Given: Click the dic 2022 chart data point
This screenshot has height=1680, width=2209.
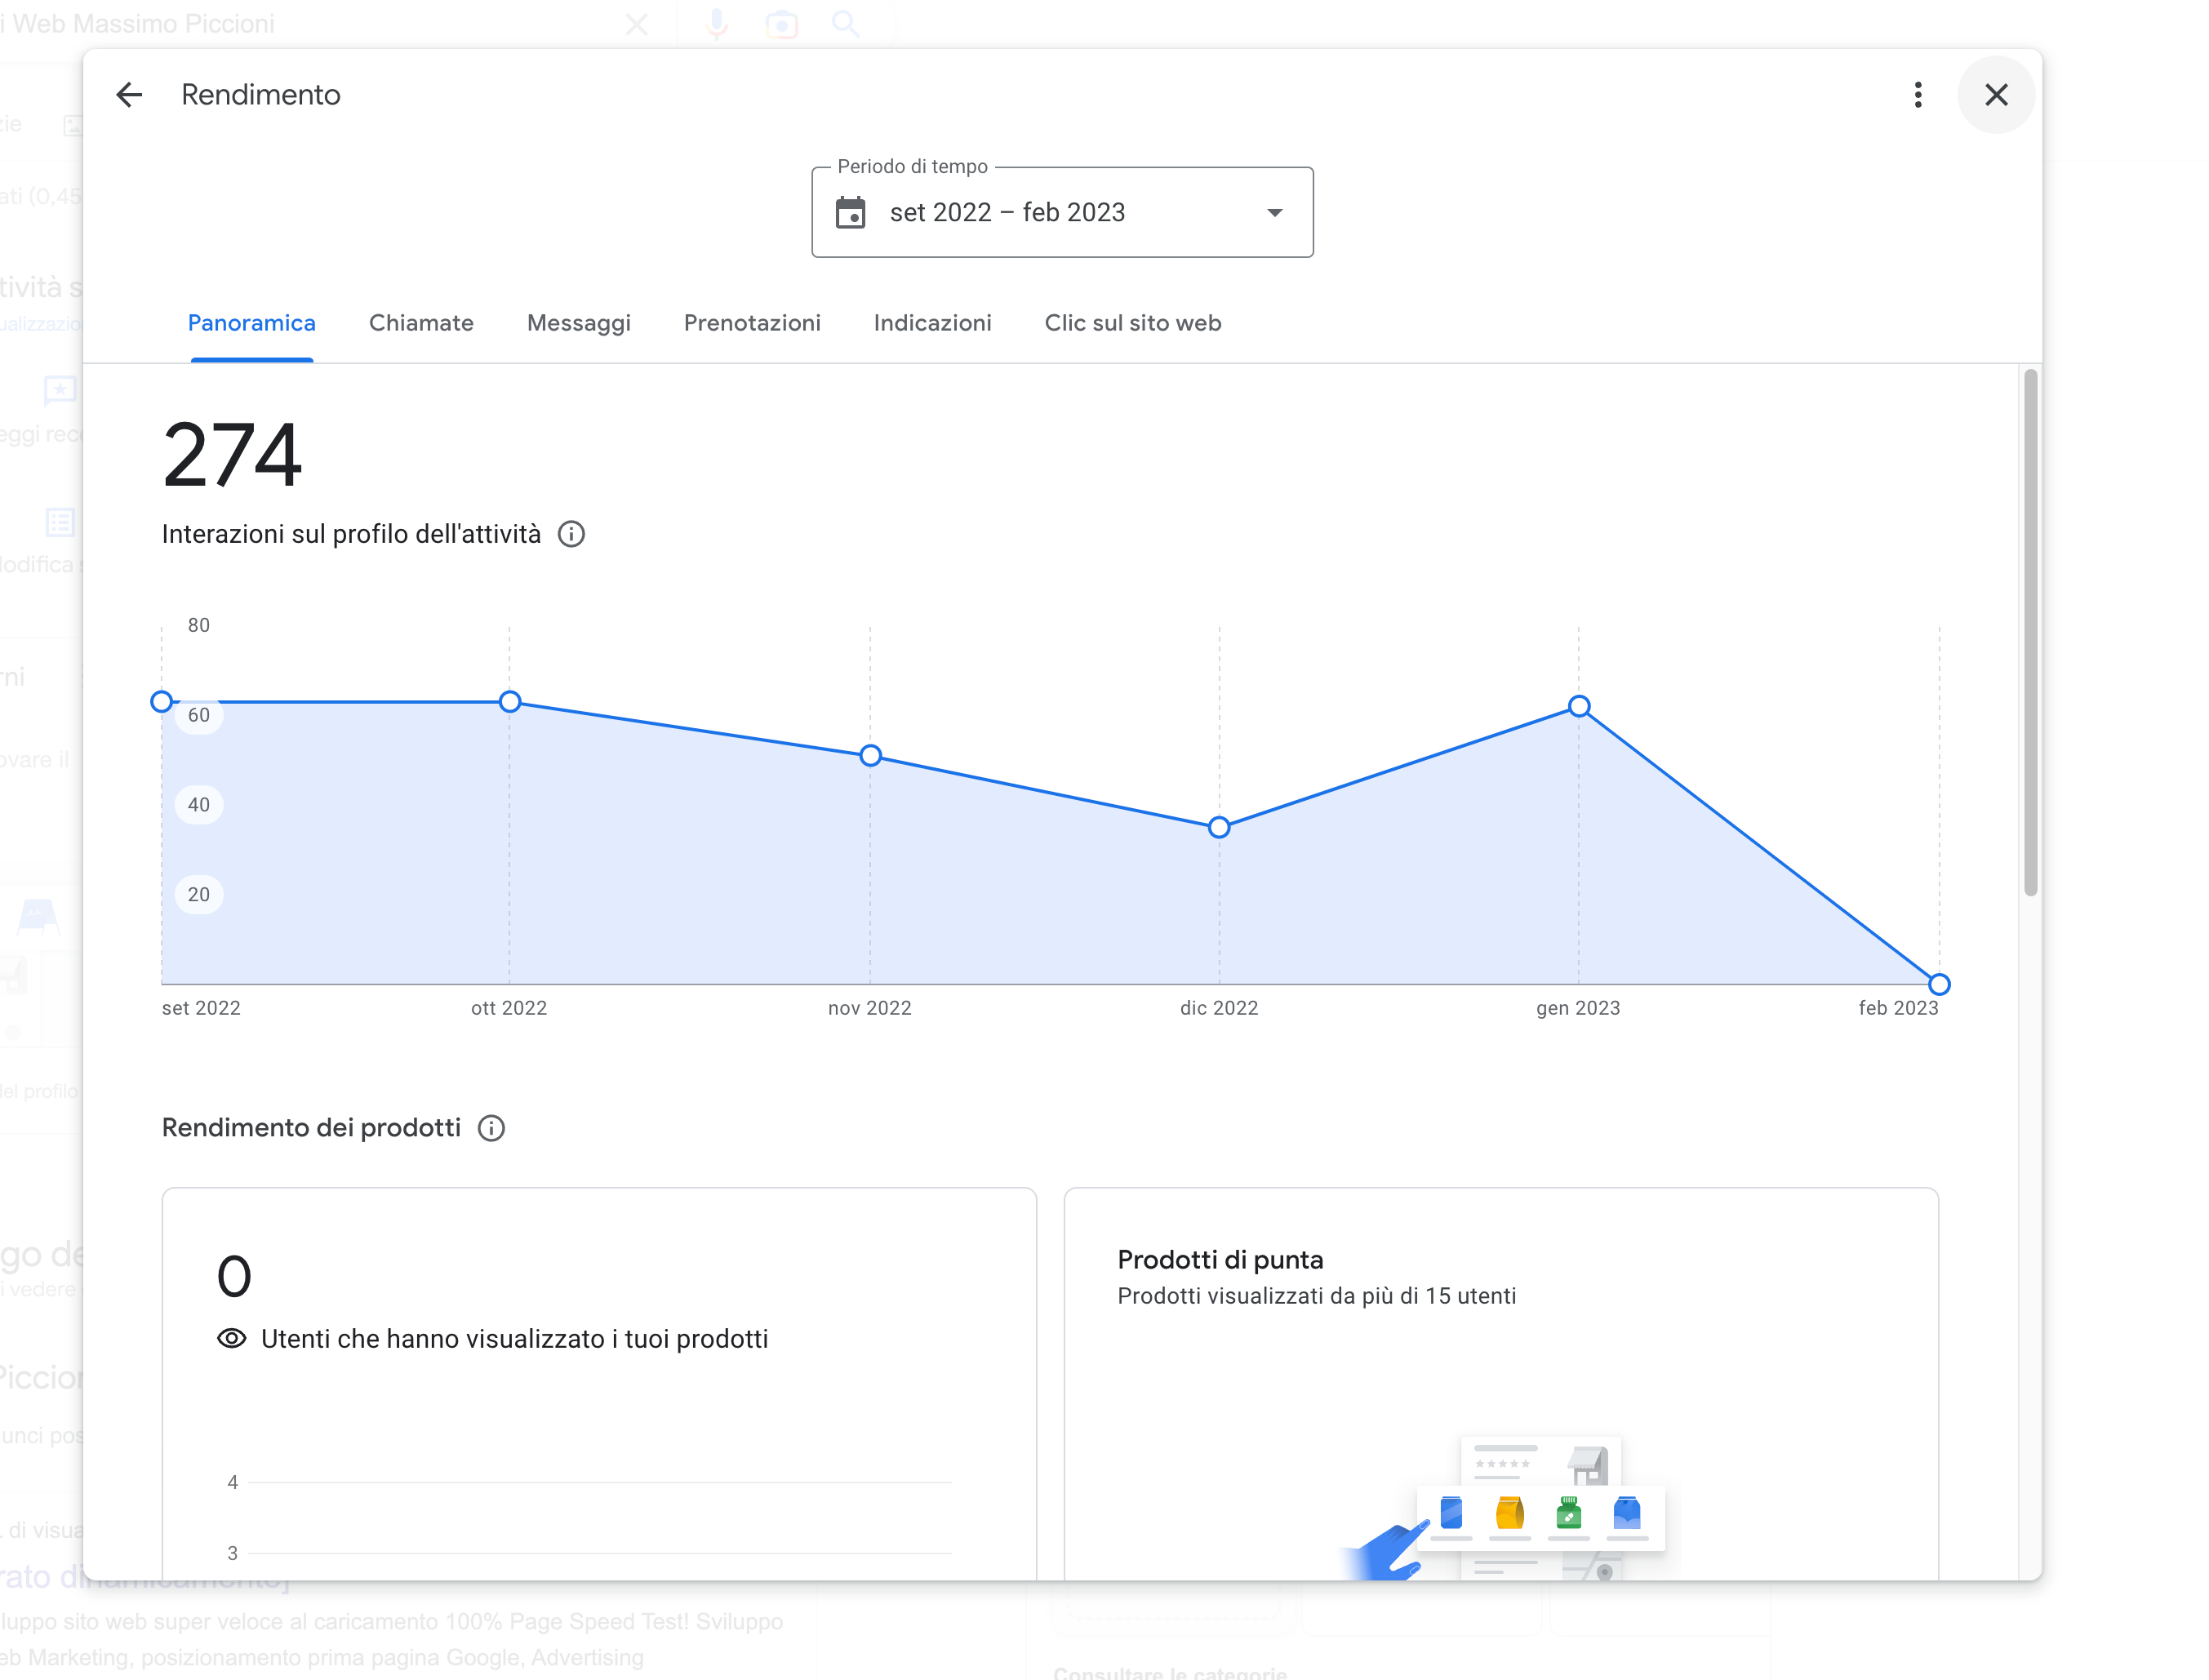Looking at the screenshot, I should [1218, 827].
